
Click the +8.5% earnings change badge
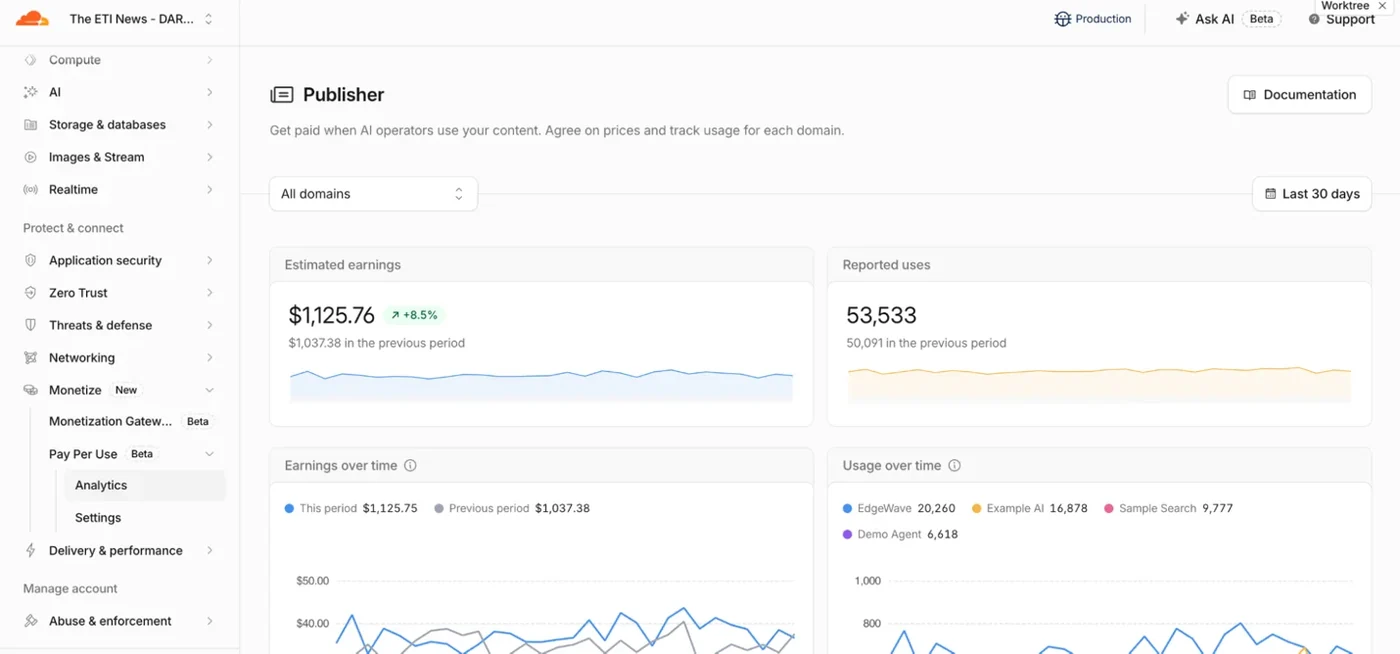tap(414, 315)
